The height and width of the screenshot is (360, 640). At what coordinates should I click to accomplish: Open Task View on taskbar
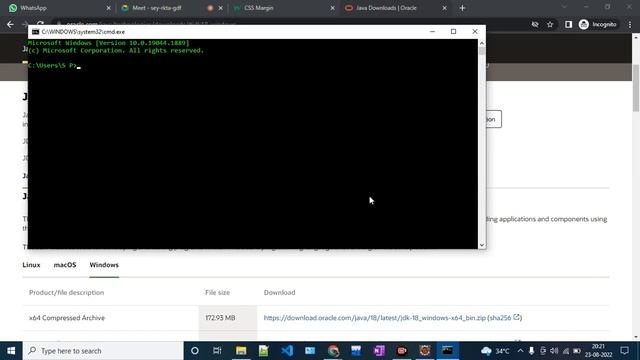pos(217,351)
